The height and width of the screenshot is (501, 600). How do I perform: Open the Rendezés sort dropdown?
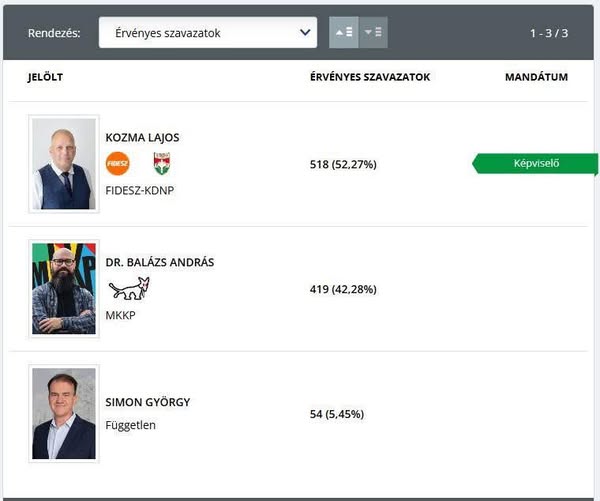[208, 33]
